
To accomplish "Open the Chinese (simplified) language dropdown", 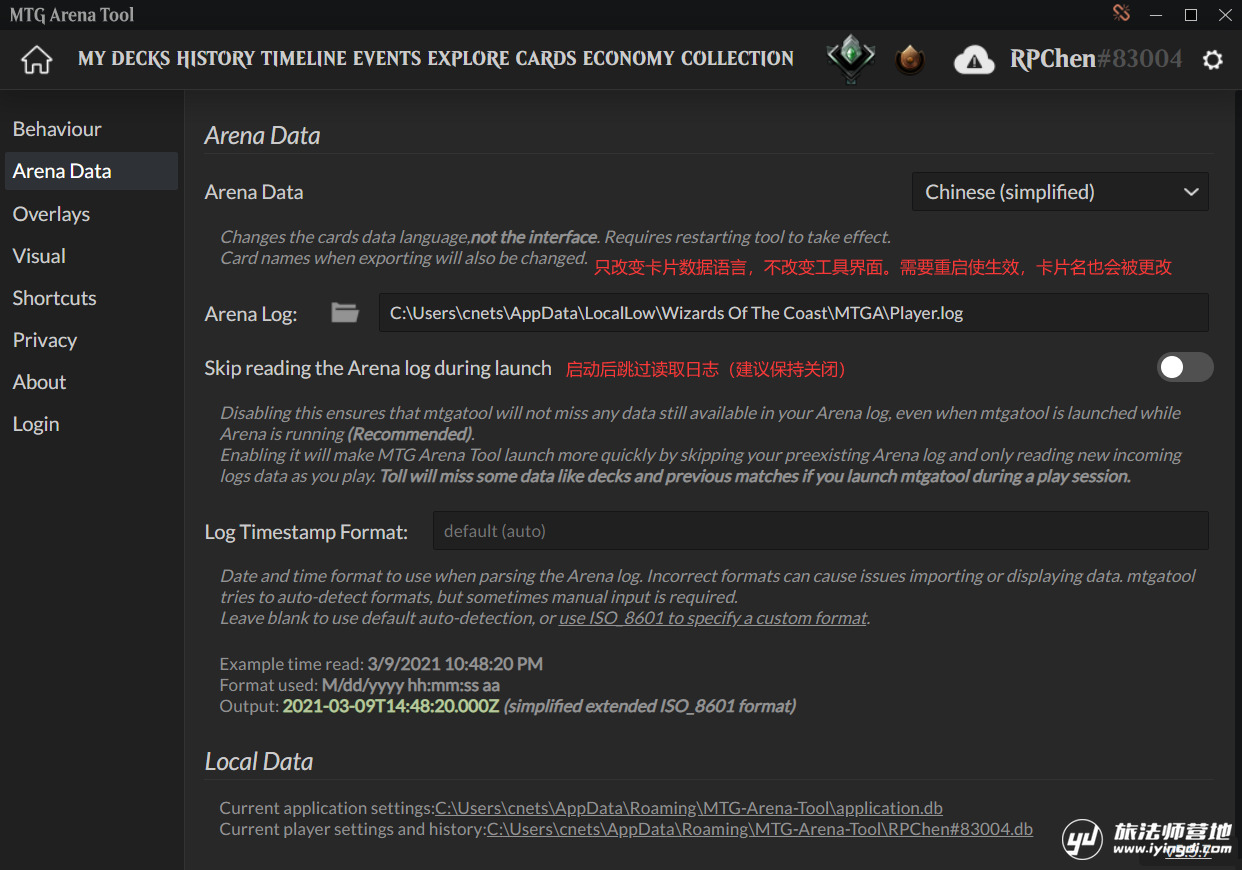I will pyautogui.click(x=1060, y=192).
